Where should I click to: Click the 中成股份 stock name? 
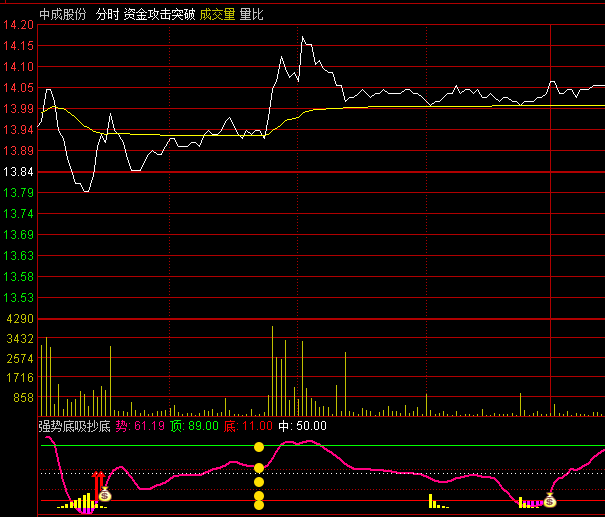pyautogui.click(x=63, y=15)
